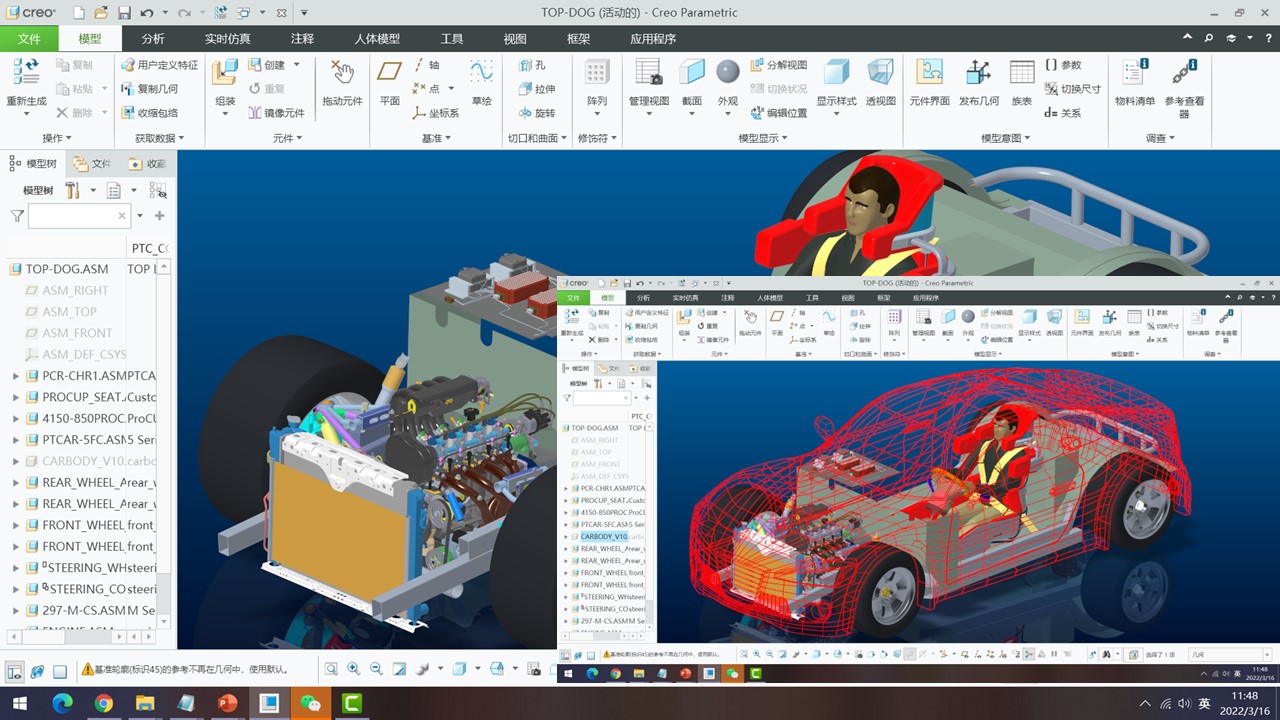Create a datum Plane (平面)
Viewport: 1280px width, 720px height.
[389, 72]
